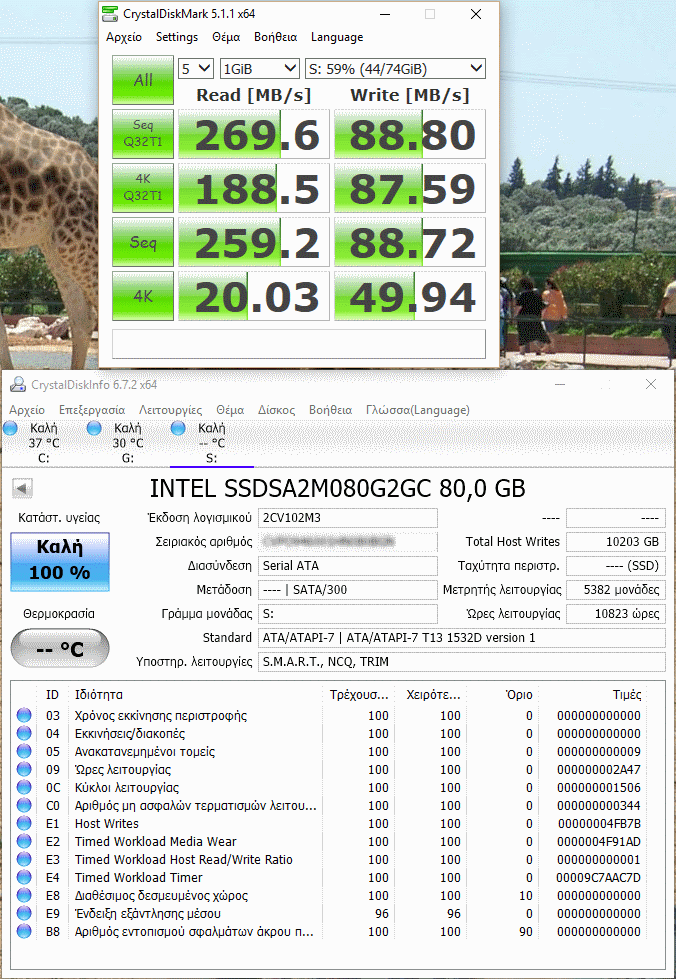Click the Ιδιότητα column header
Image resolution: width=676 pixels, height=979 pixels.
(x=99, y=694)
